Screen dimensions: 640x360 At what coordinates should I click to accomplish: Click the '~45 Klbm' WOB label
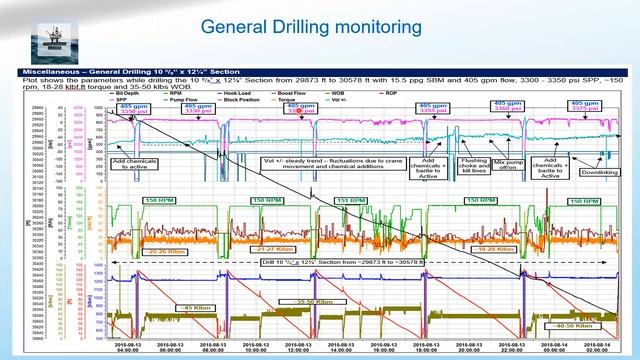pyautogui.click(x=196, y=308)
